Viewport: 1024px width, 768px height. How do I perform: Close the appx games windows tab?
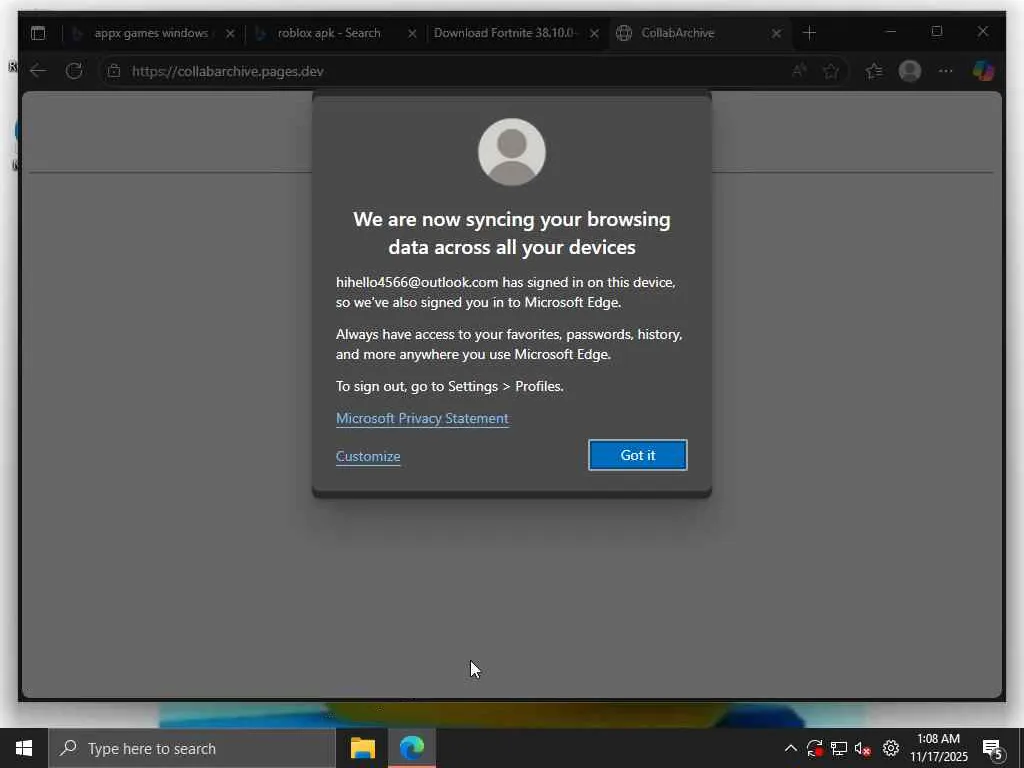point(230,33)
